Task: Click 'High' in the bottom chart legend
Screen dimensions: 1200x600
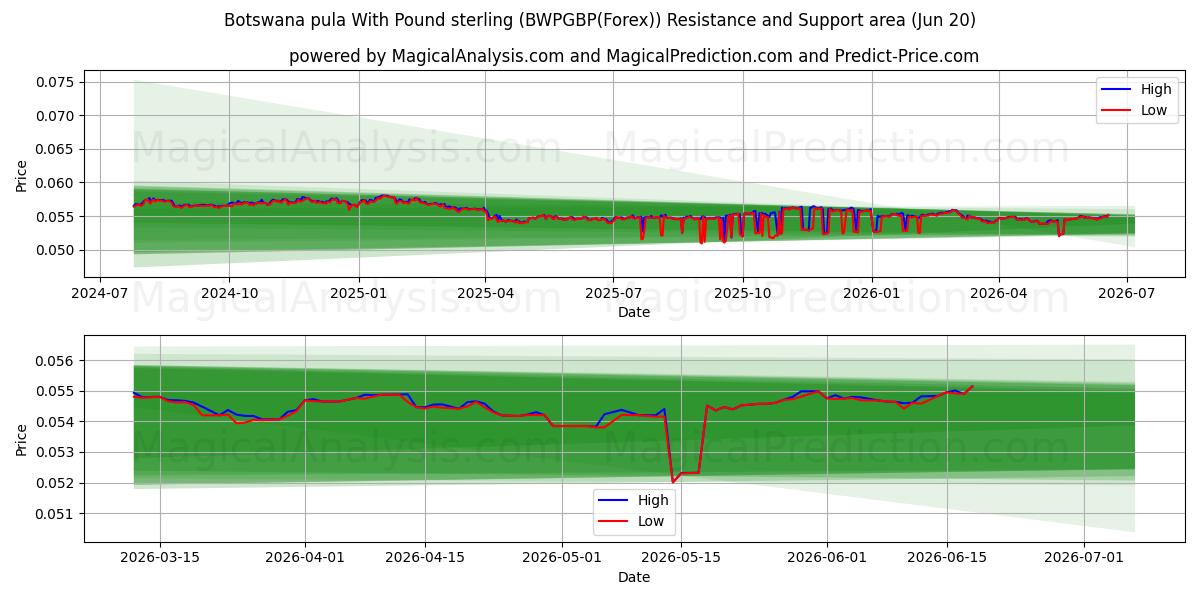Action: (653, 499)
